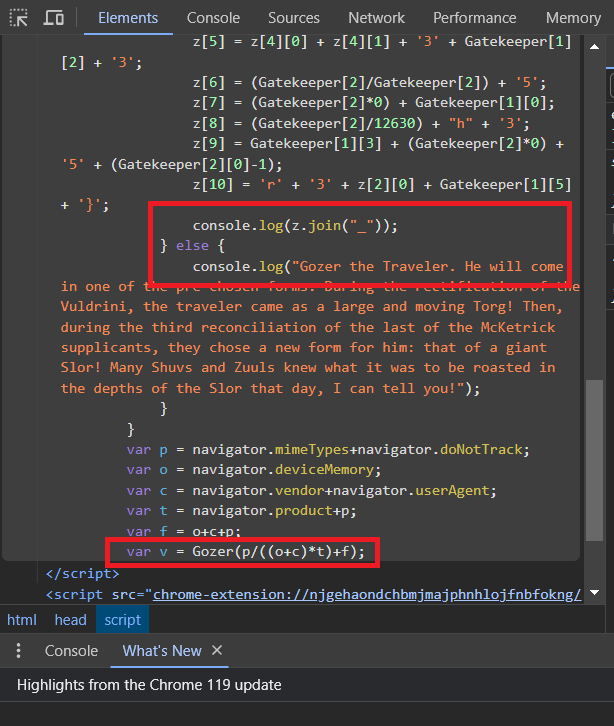
Task: Click the 'z[9] = Gatekeeper[1][3]' line
Action: pyautogui.click(x=378, y=144)
